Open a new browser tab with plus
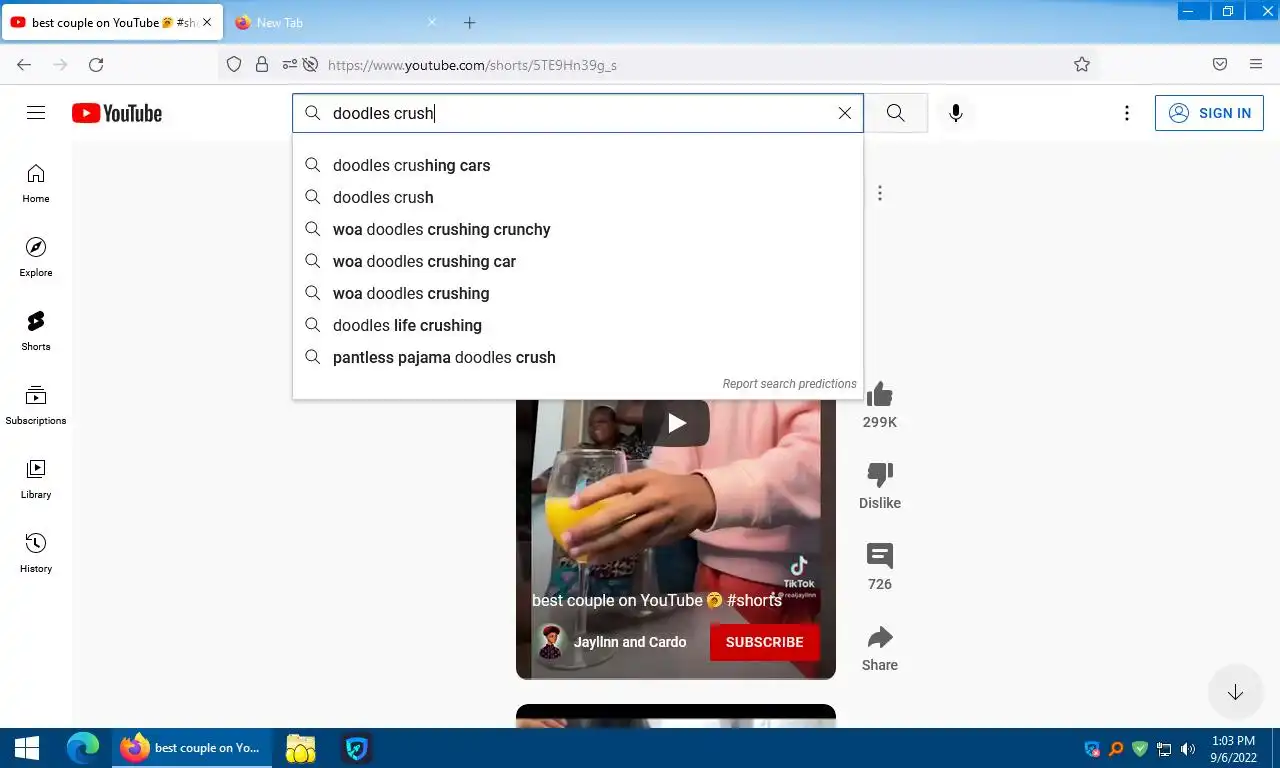 [470, 22]
